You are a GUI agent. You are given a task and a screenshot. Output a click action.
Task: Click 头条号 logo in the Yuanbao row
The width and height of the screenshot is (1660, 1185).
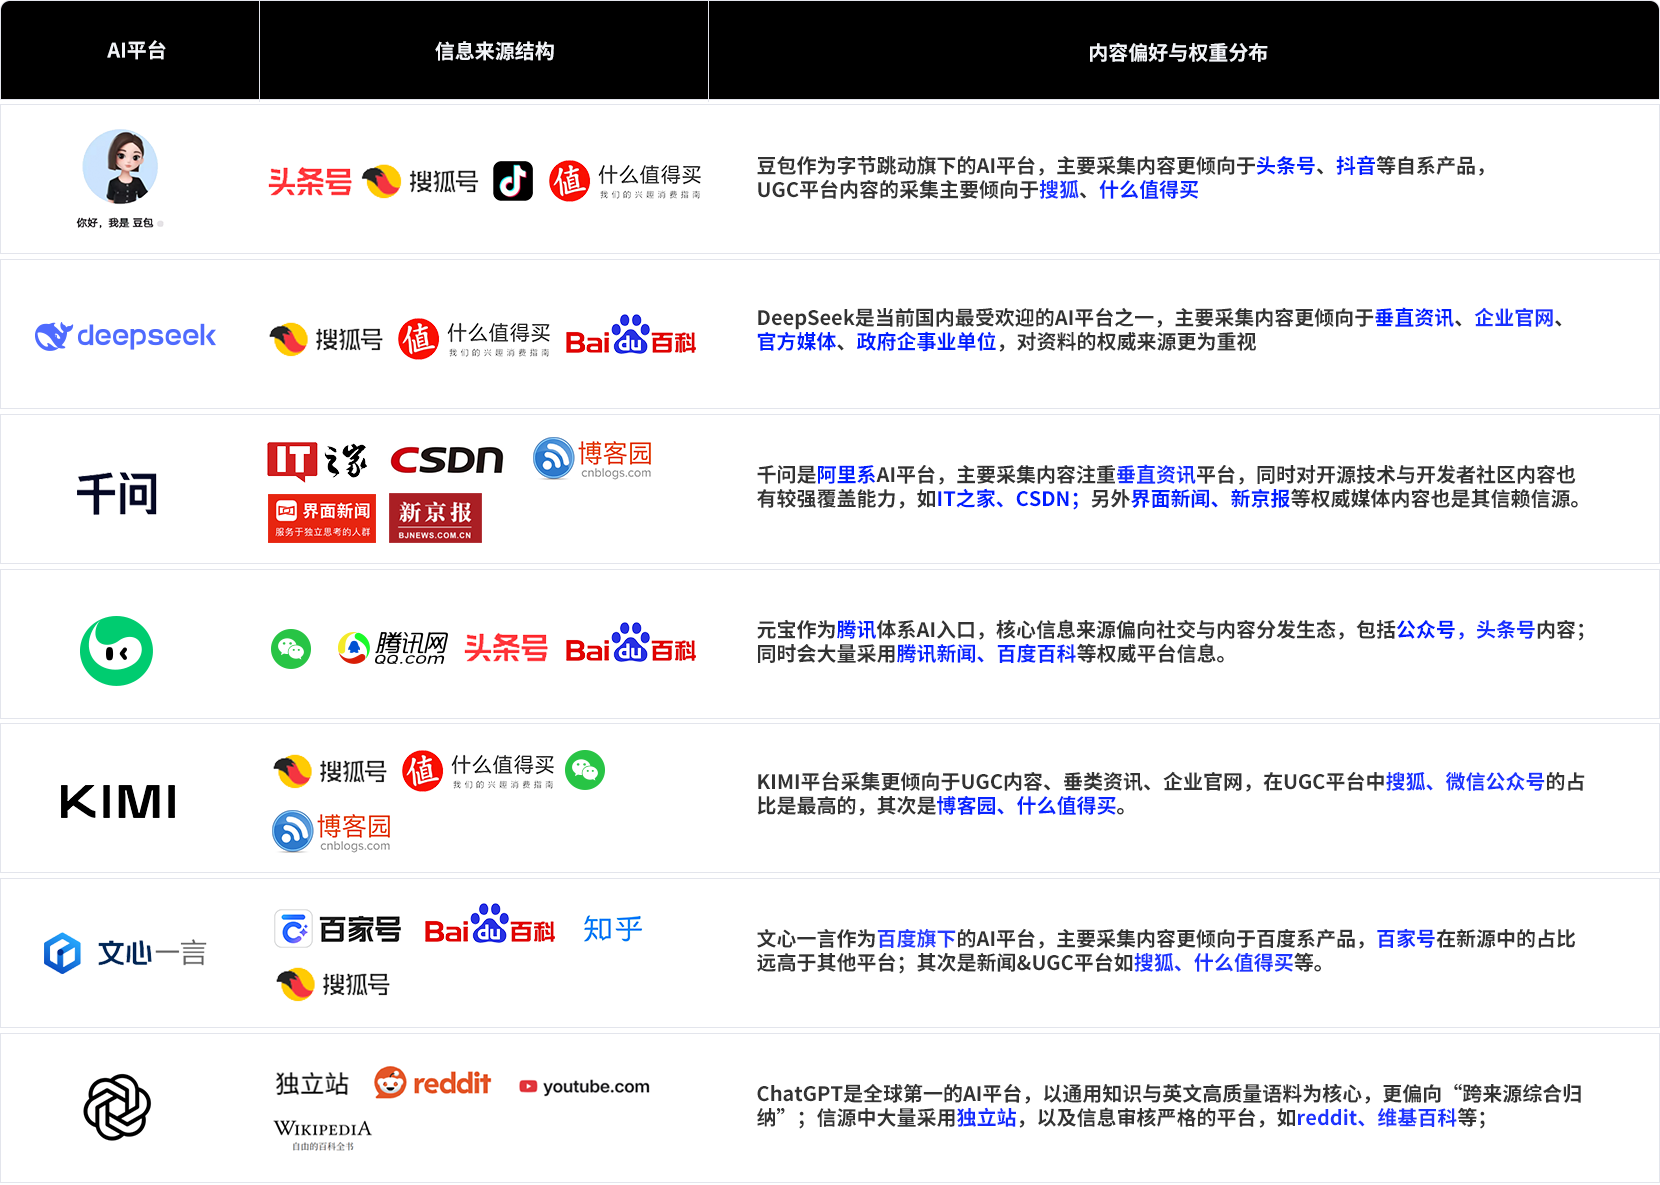506,649
